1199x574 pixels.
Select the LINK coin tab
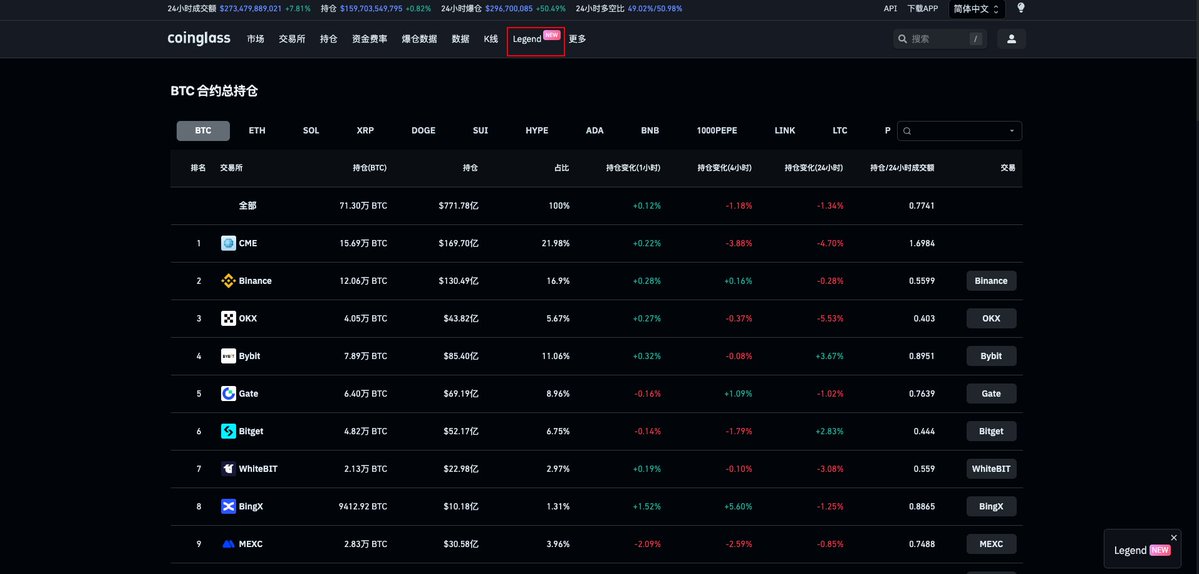(x=785, y=131)
